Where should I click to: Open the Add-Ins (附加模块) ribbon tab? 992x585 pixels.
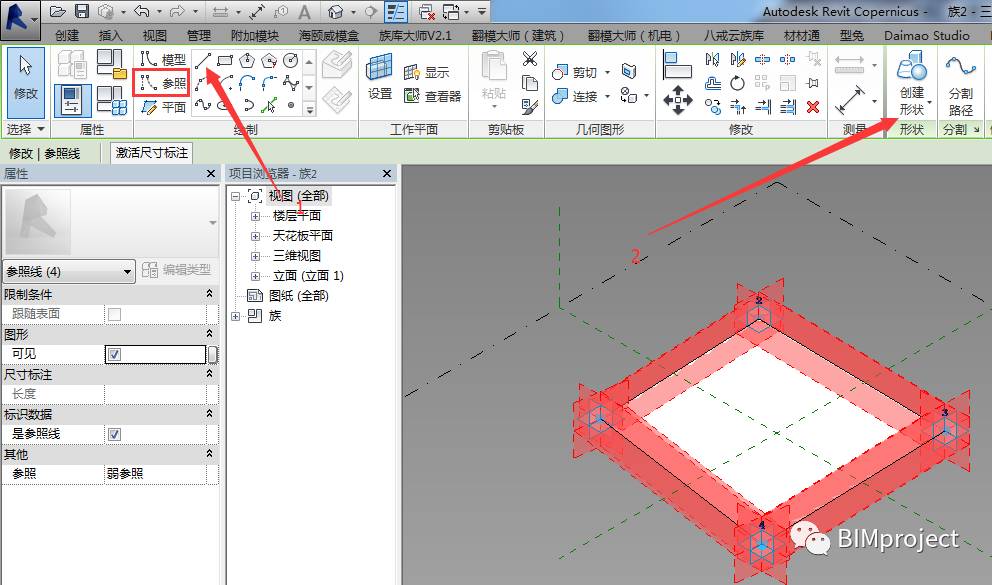(x=254, y=35)
